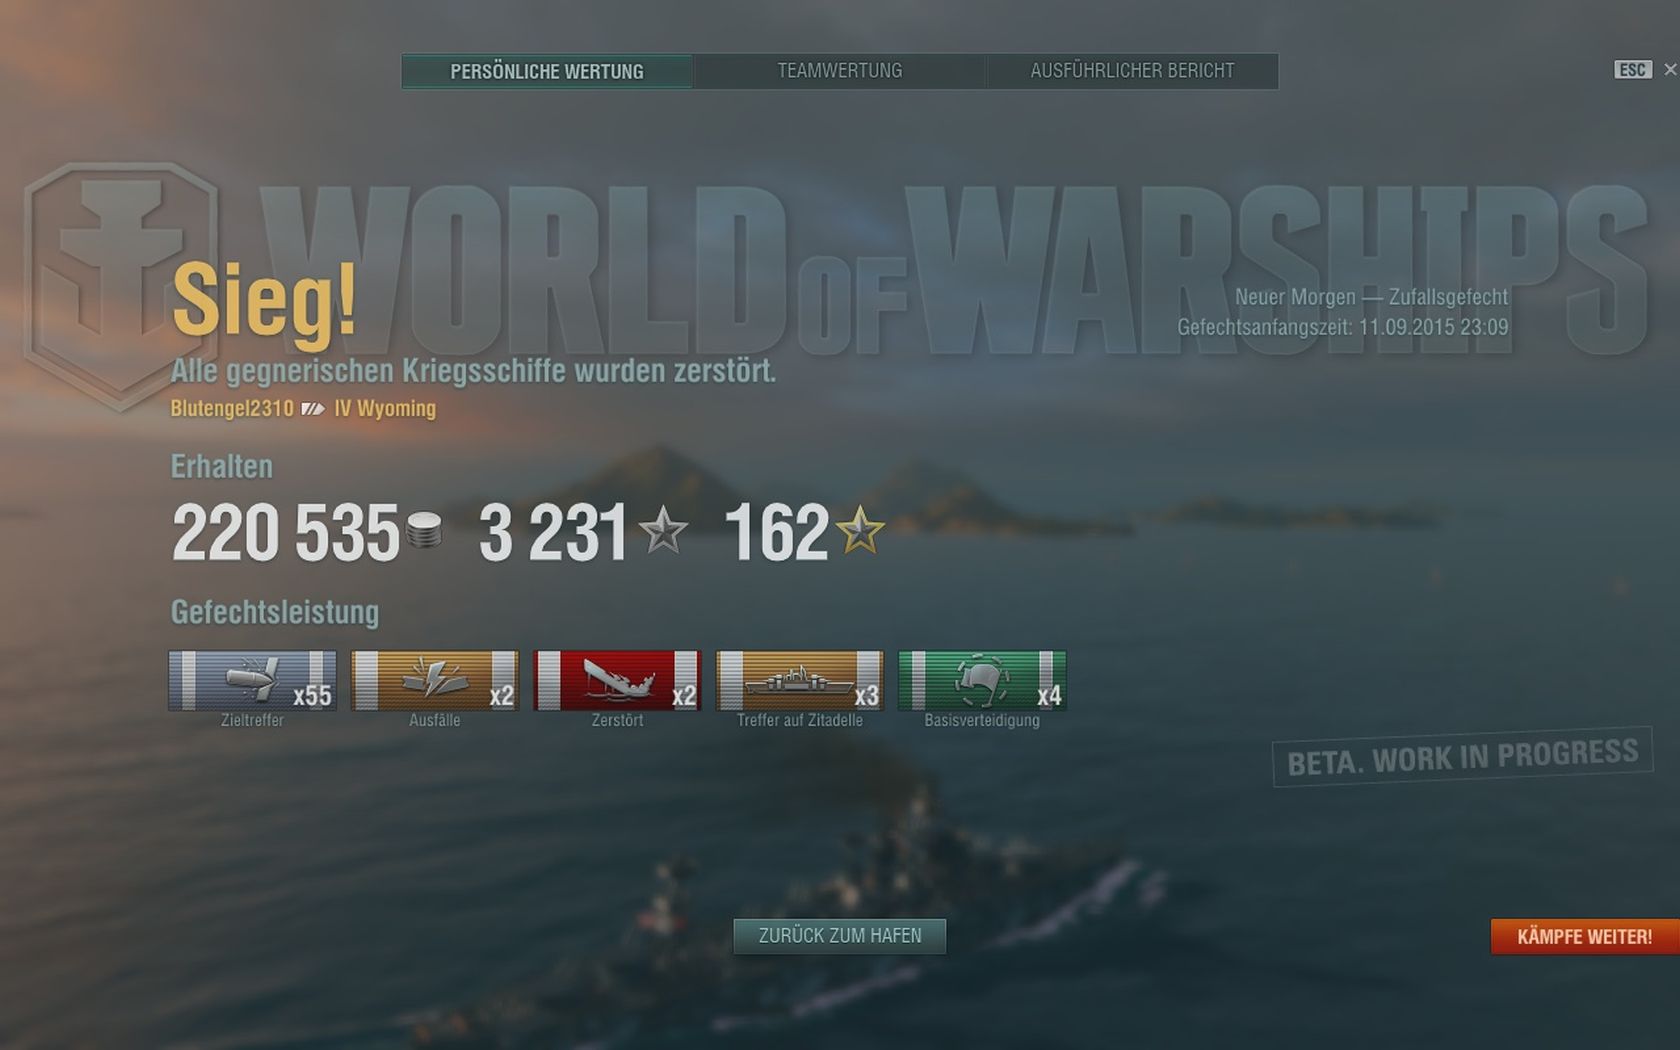The width and height of the screenshot is (1680, 1050).
Task: Click the gold star free XP icon
Action: (x=860, y=530)
